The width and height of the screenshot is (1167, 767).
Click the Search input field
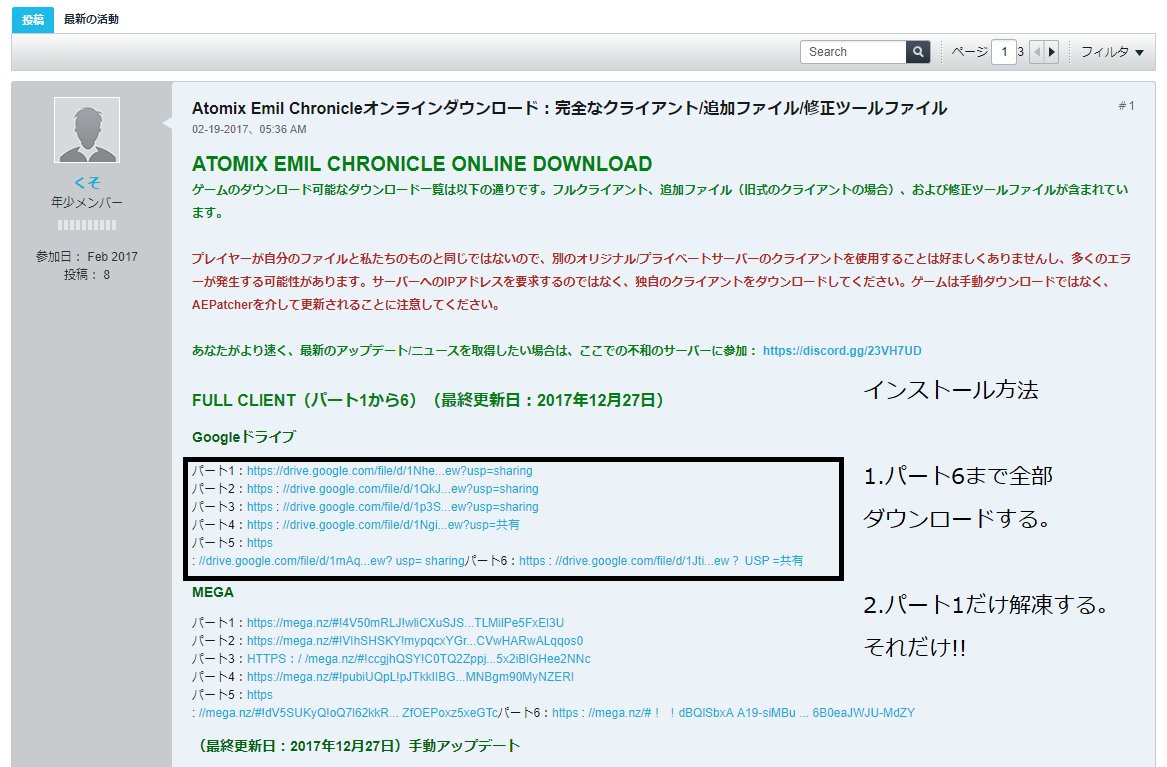pyautogui.click(x=853, y=52)
